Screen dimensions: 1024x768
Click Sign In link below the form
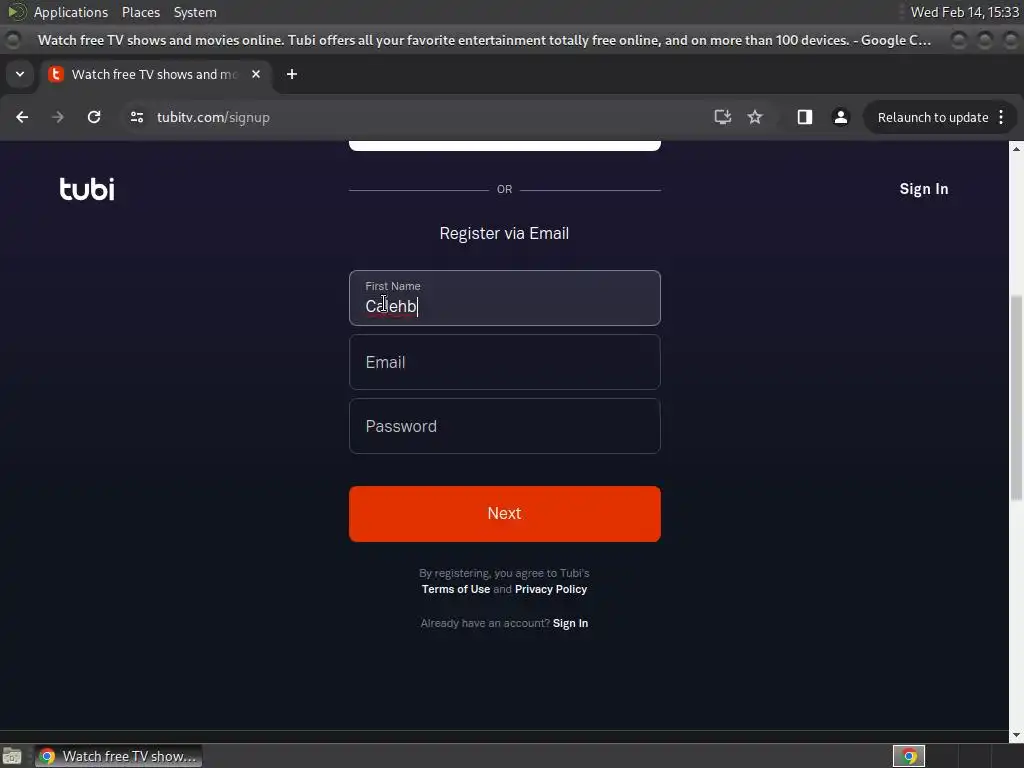pyautogui.click(x=570, y=623)
